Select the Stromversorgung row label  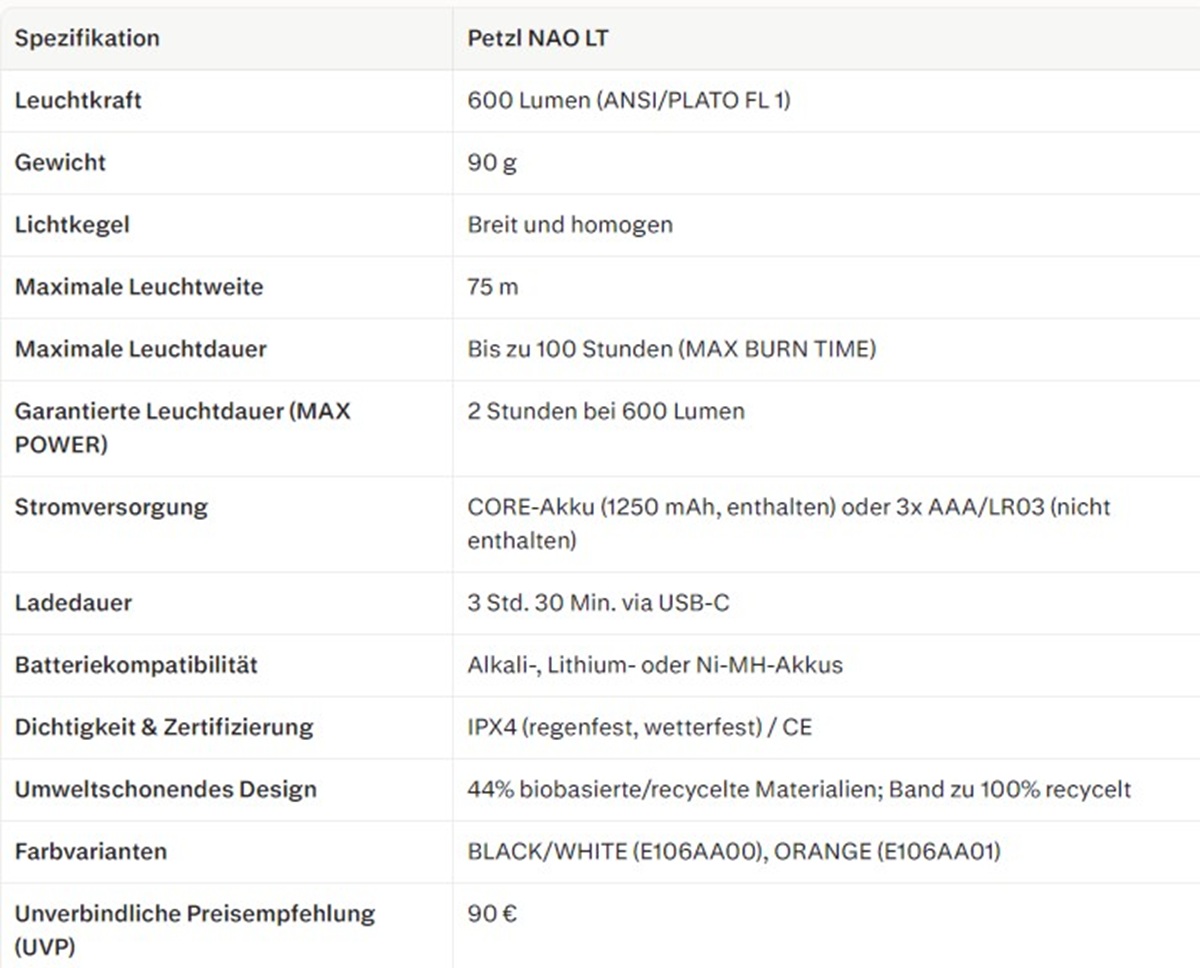pos(111,507)
